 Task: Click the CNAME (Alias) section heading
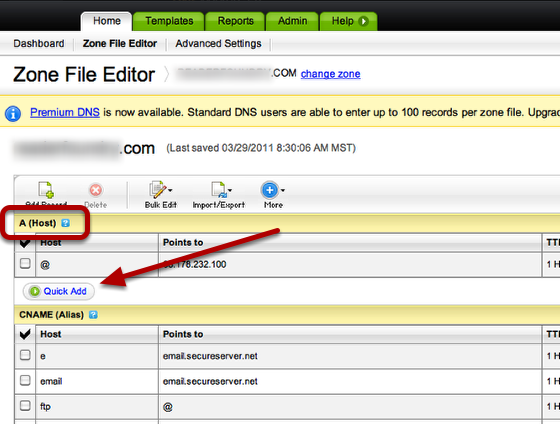click(51, 315)
